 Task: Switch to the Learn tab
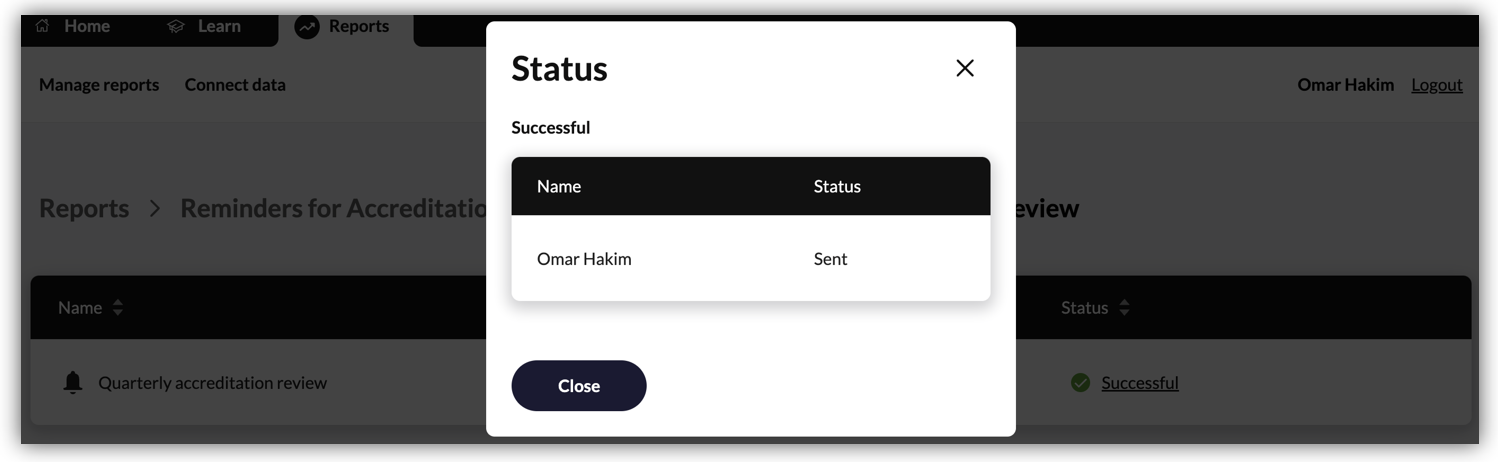(x=204, y=26)
